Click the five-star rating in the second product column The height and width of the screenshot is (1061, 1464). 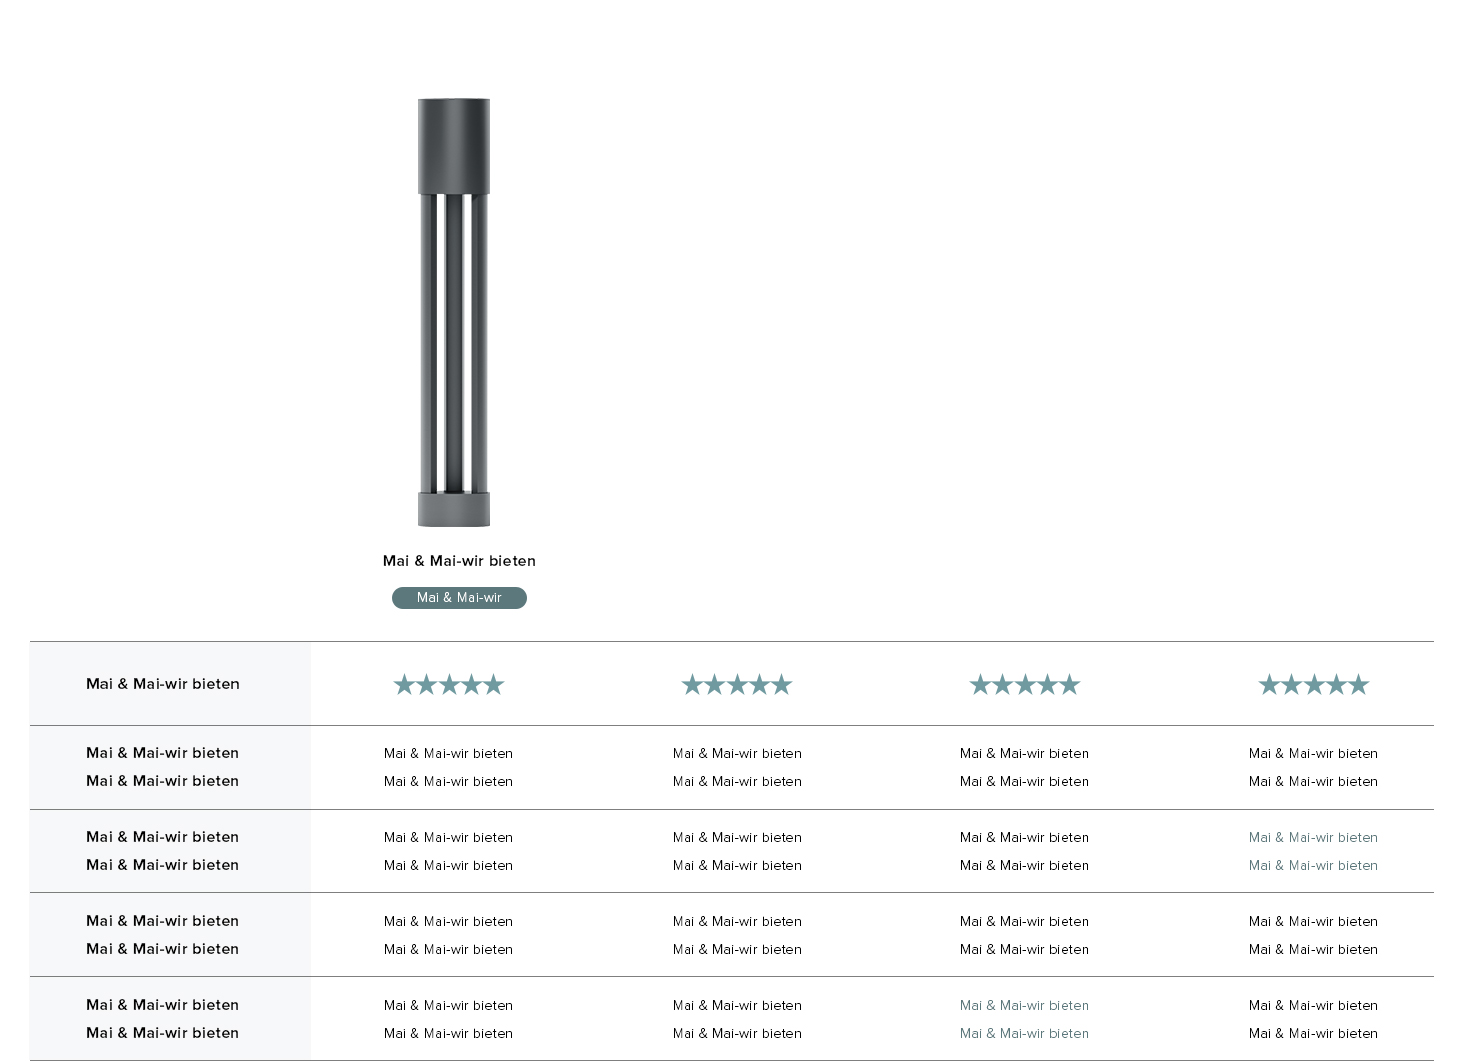tap(737, 685)
